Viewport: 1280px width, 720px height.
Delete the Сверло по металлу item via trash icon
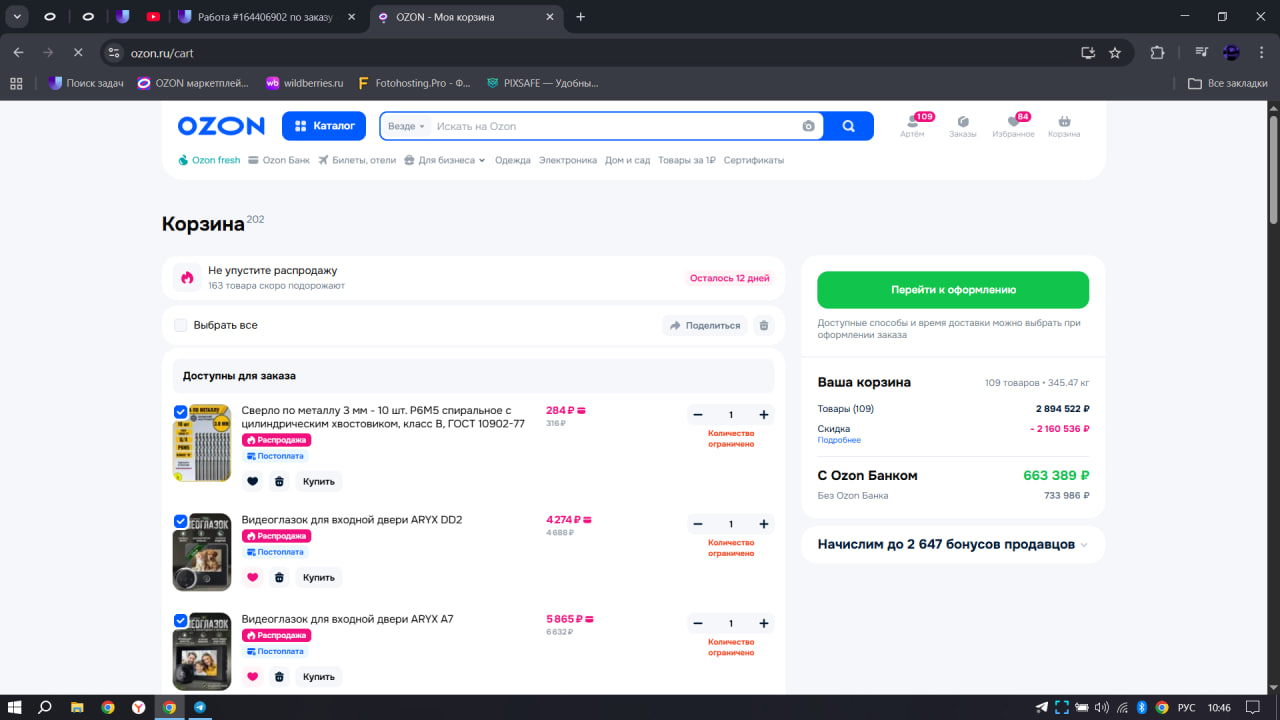tap(279, 481)
